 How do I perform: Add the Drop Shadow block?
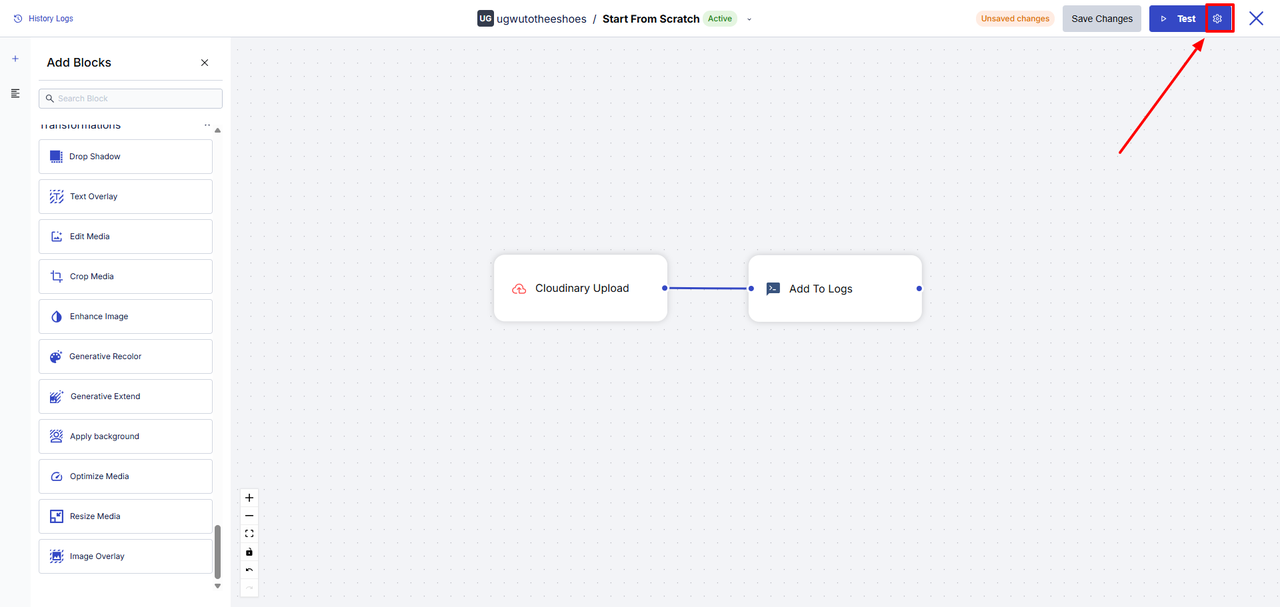click(x=126, y=157)
